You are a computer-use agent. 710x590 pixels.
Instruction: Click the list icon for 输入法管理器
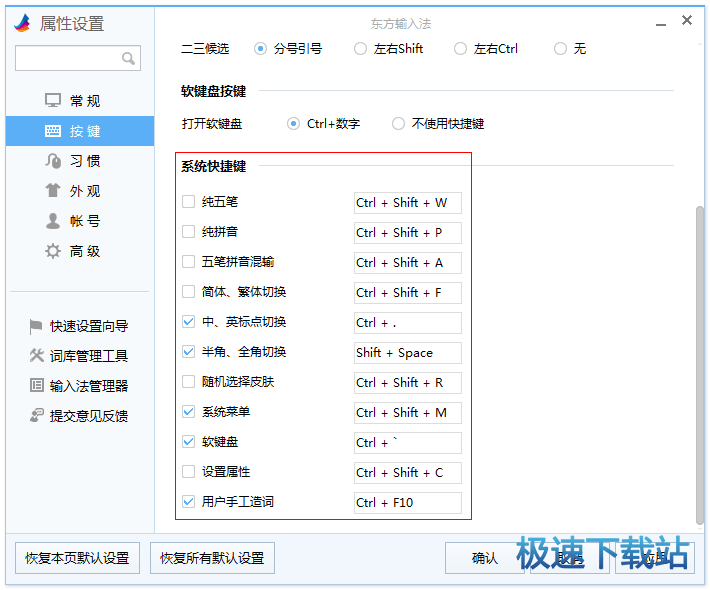37,385
